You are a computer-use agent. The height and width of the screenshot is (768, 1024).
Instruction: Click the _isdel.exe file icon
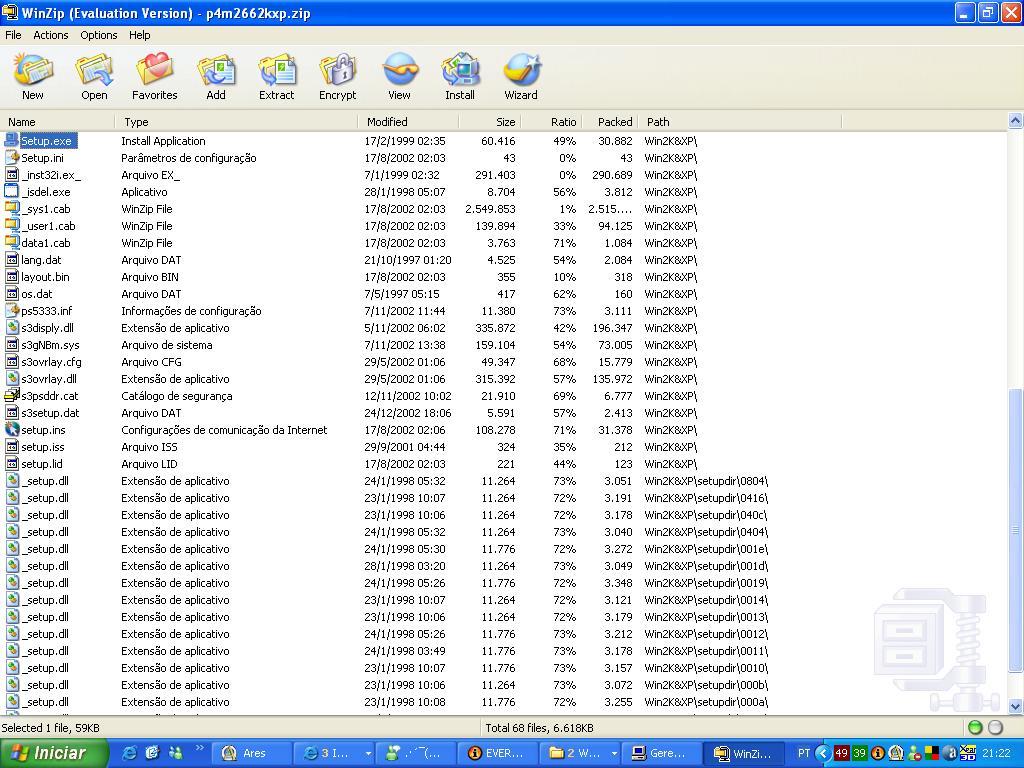pyautogui.click(x=12, y=191)
